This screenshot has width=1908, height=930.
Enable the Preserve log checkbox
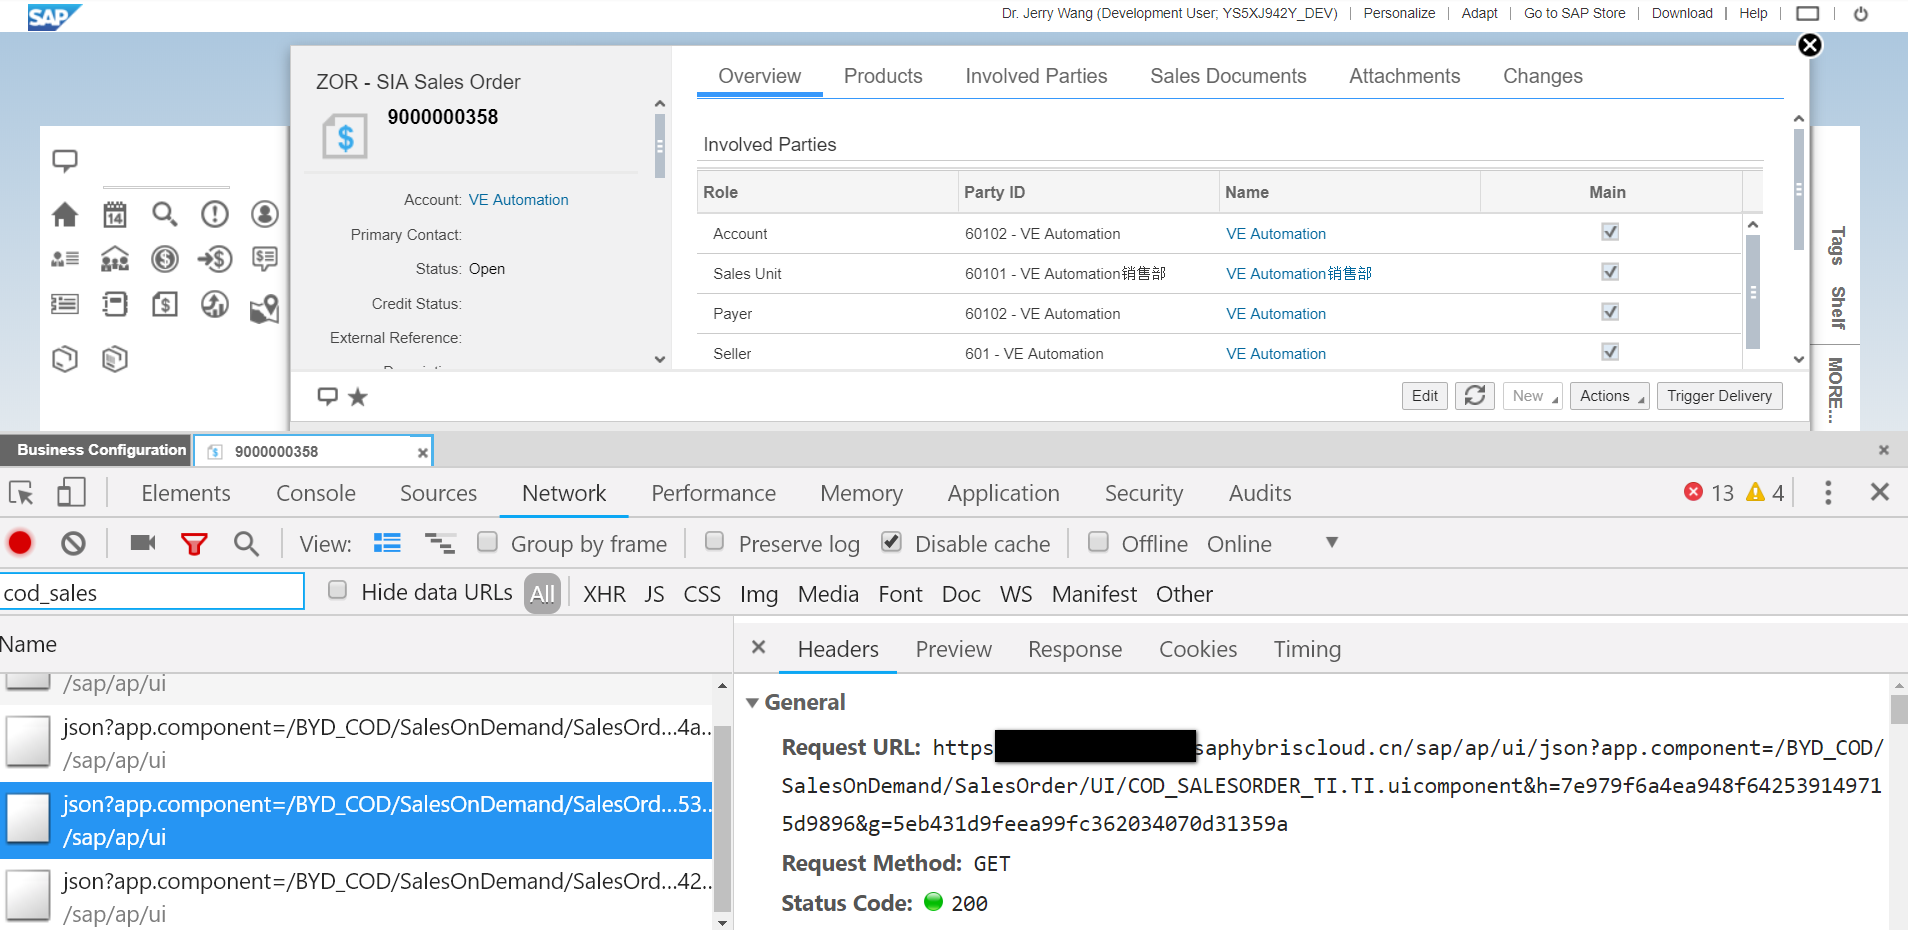point(715,542)
